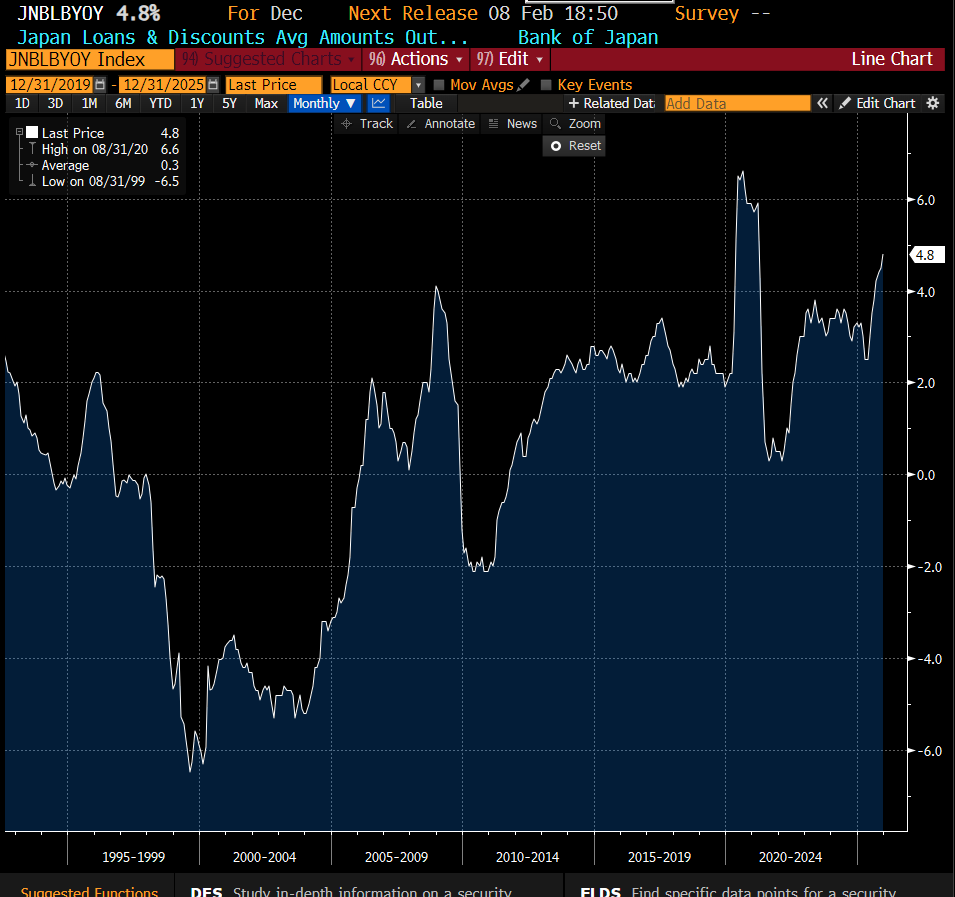
Task: Click the 2020-2024 axis label
Action: click(x=790, y=857)
